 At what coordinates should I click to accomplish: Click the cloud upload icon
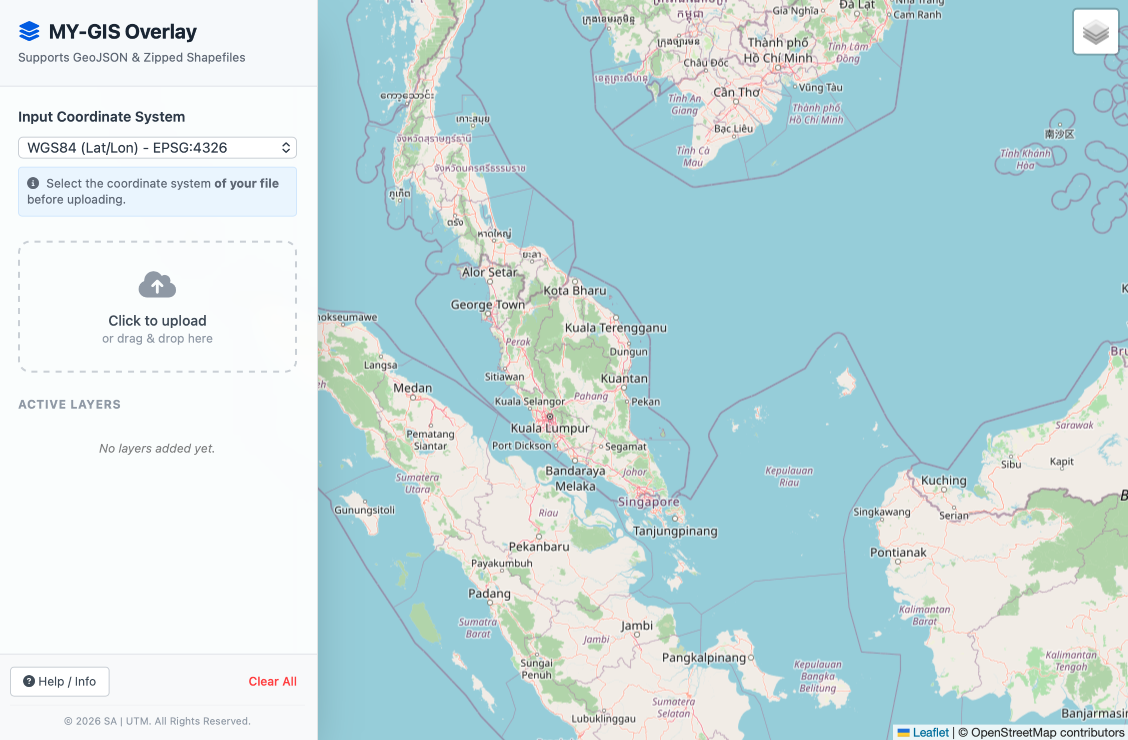[x=157, y=285]
